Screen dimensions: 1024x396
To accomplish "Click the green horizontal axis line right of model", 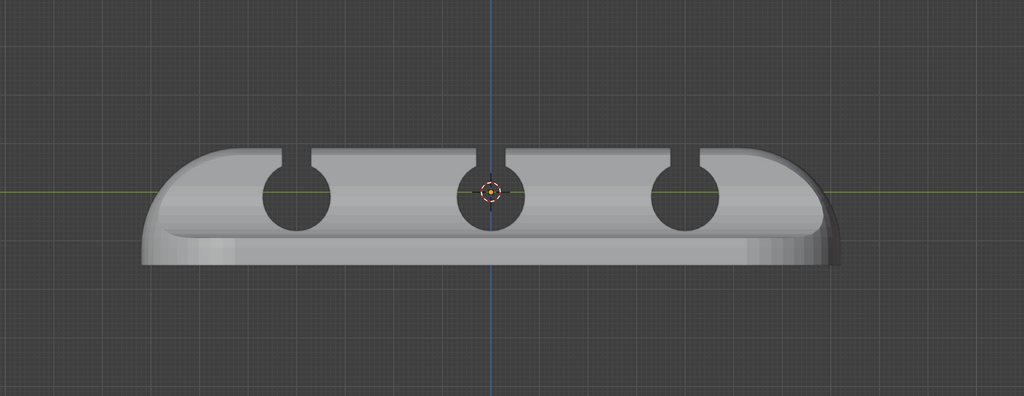I will point(923,192).
